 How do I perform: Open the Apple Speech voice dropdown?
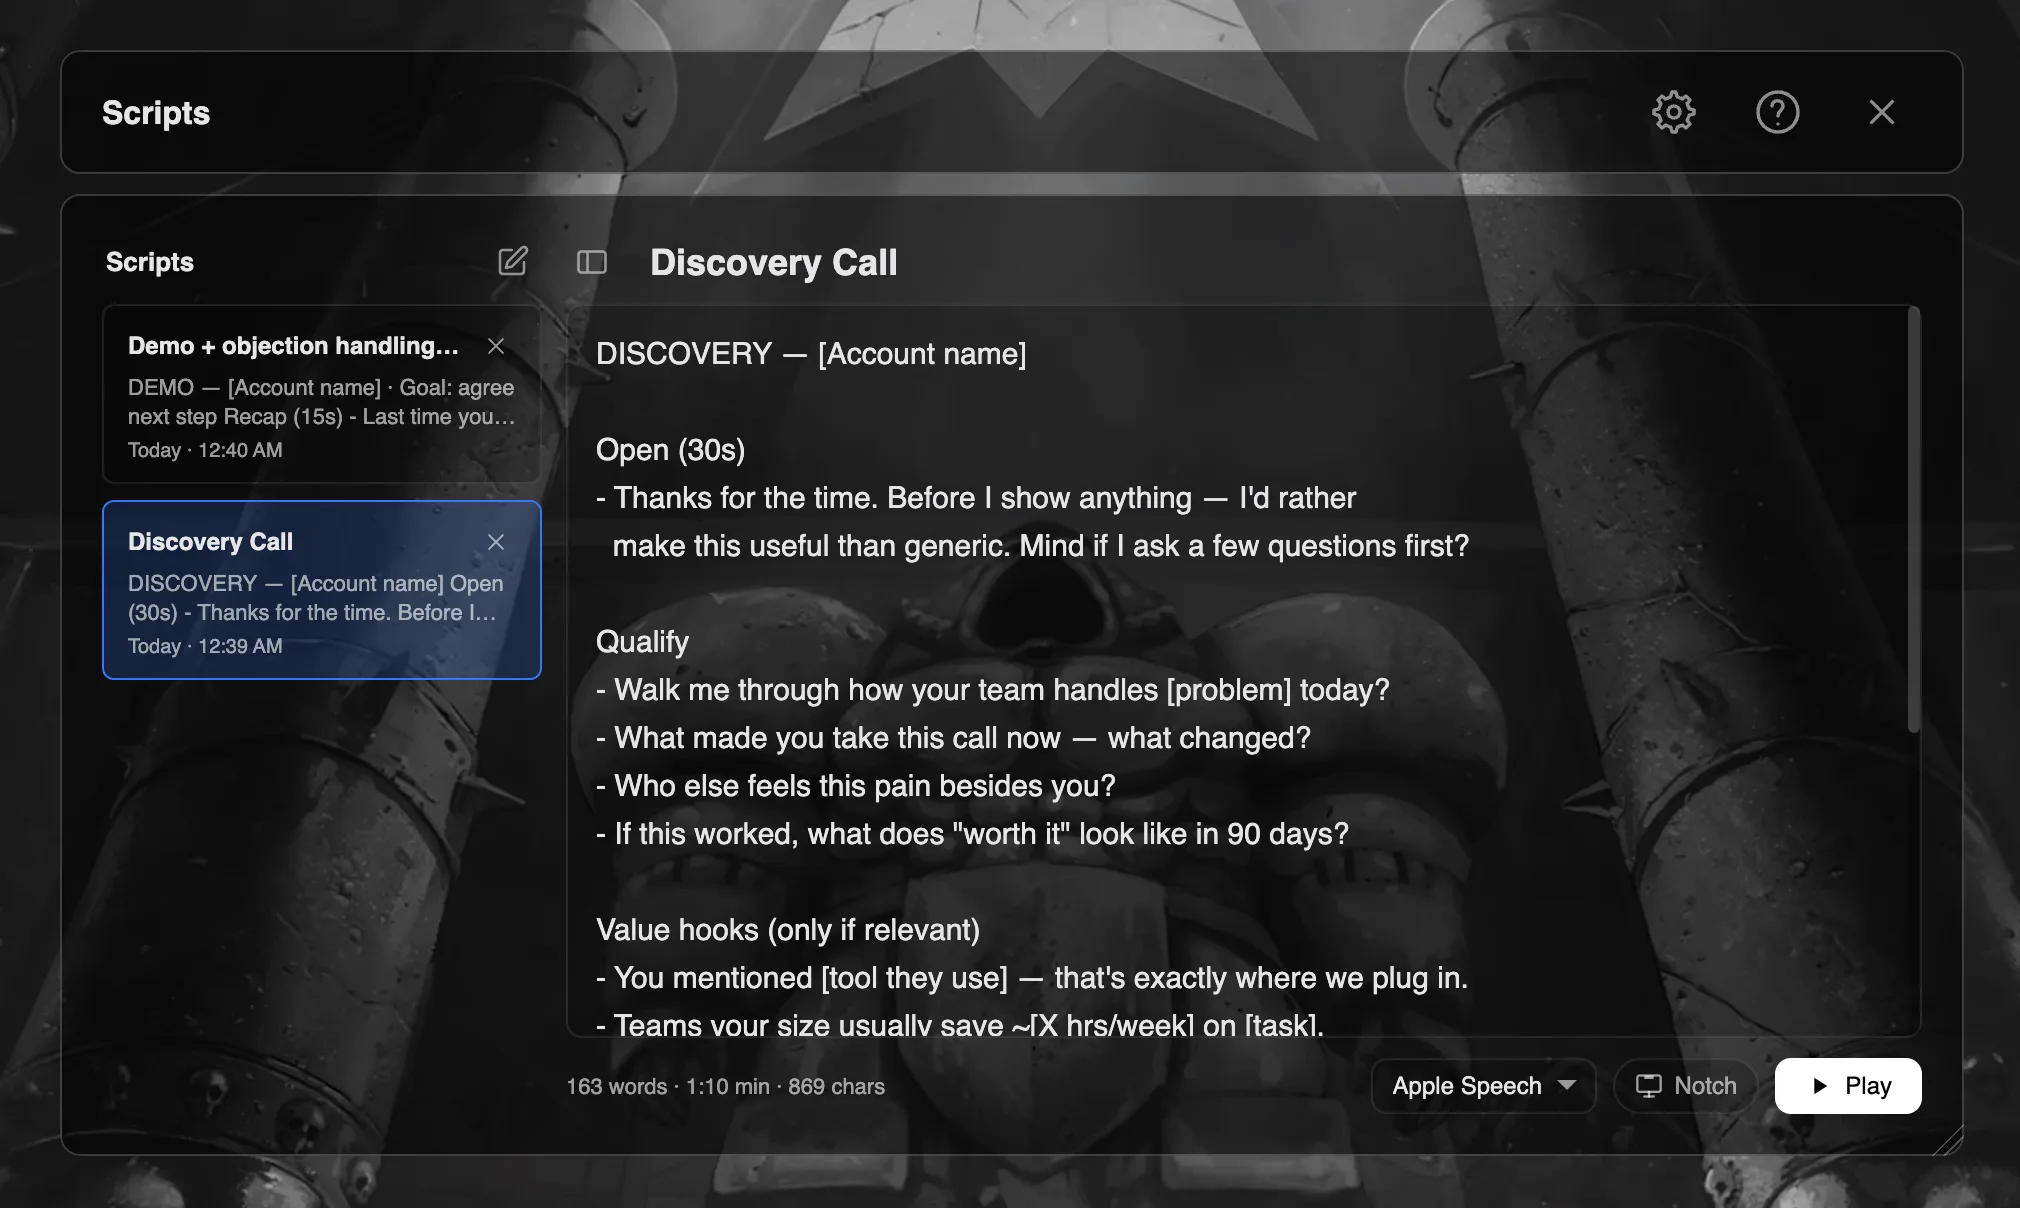point(1483,1086)
